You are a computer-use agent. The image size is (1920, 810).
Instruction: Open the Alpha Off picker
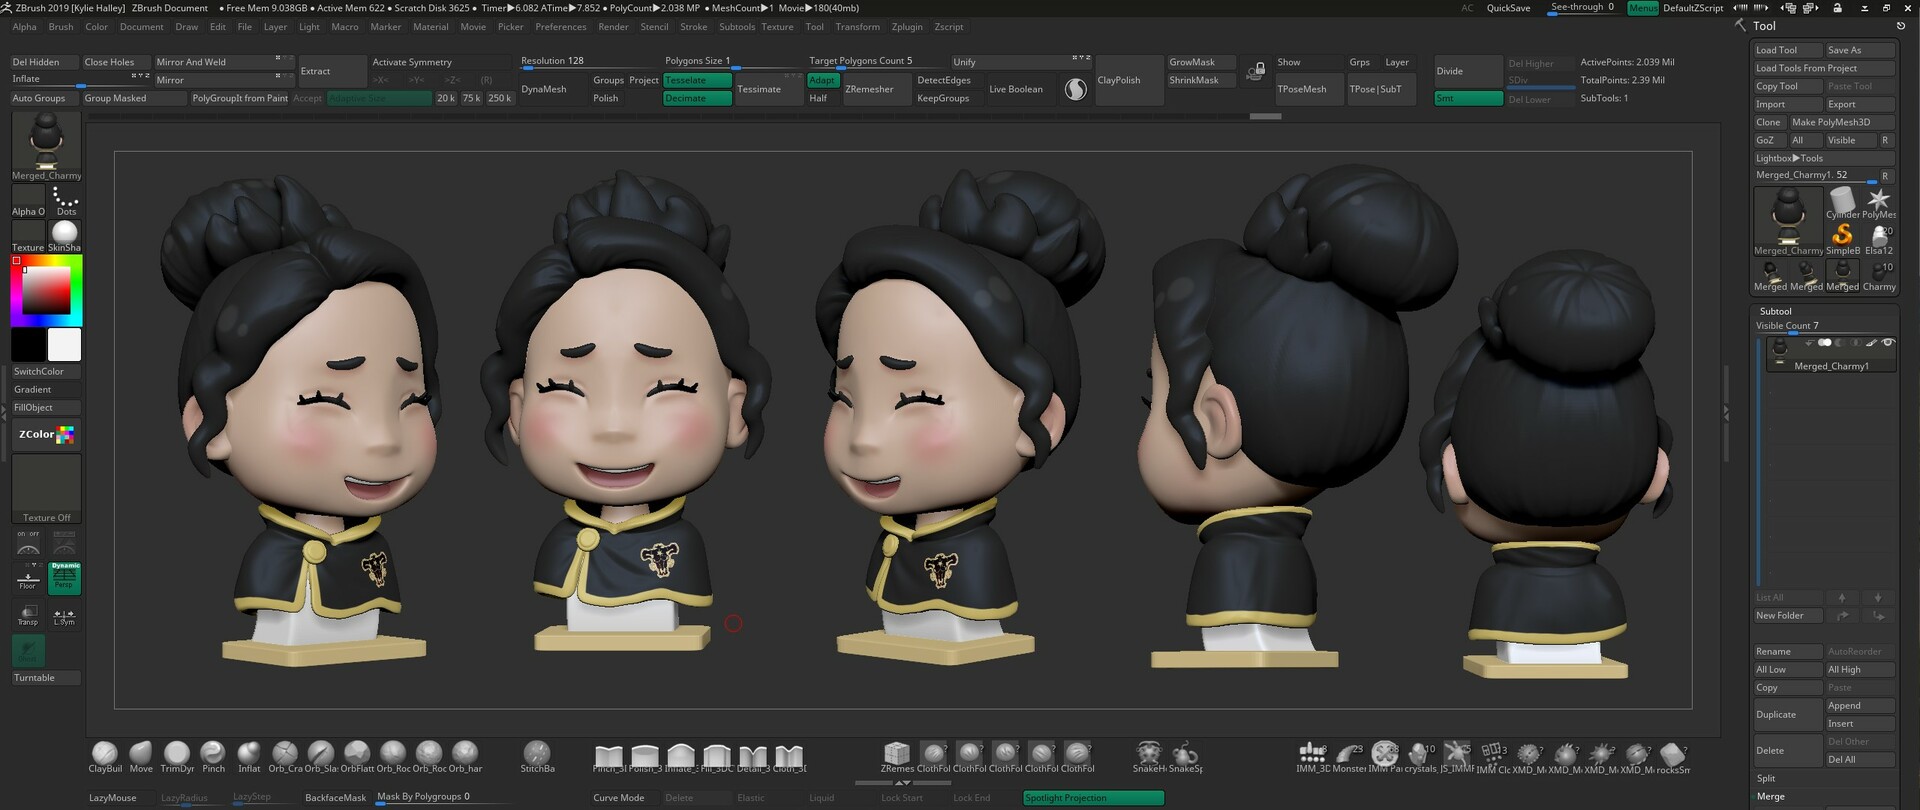[28, 200]
